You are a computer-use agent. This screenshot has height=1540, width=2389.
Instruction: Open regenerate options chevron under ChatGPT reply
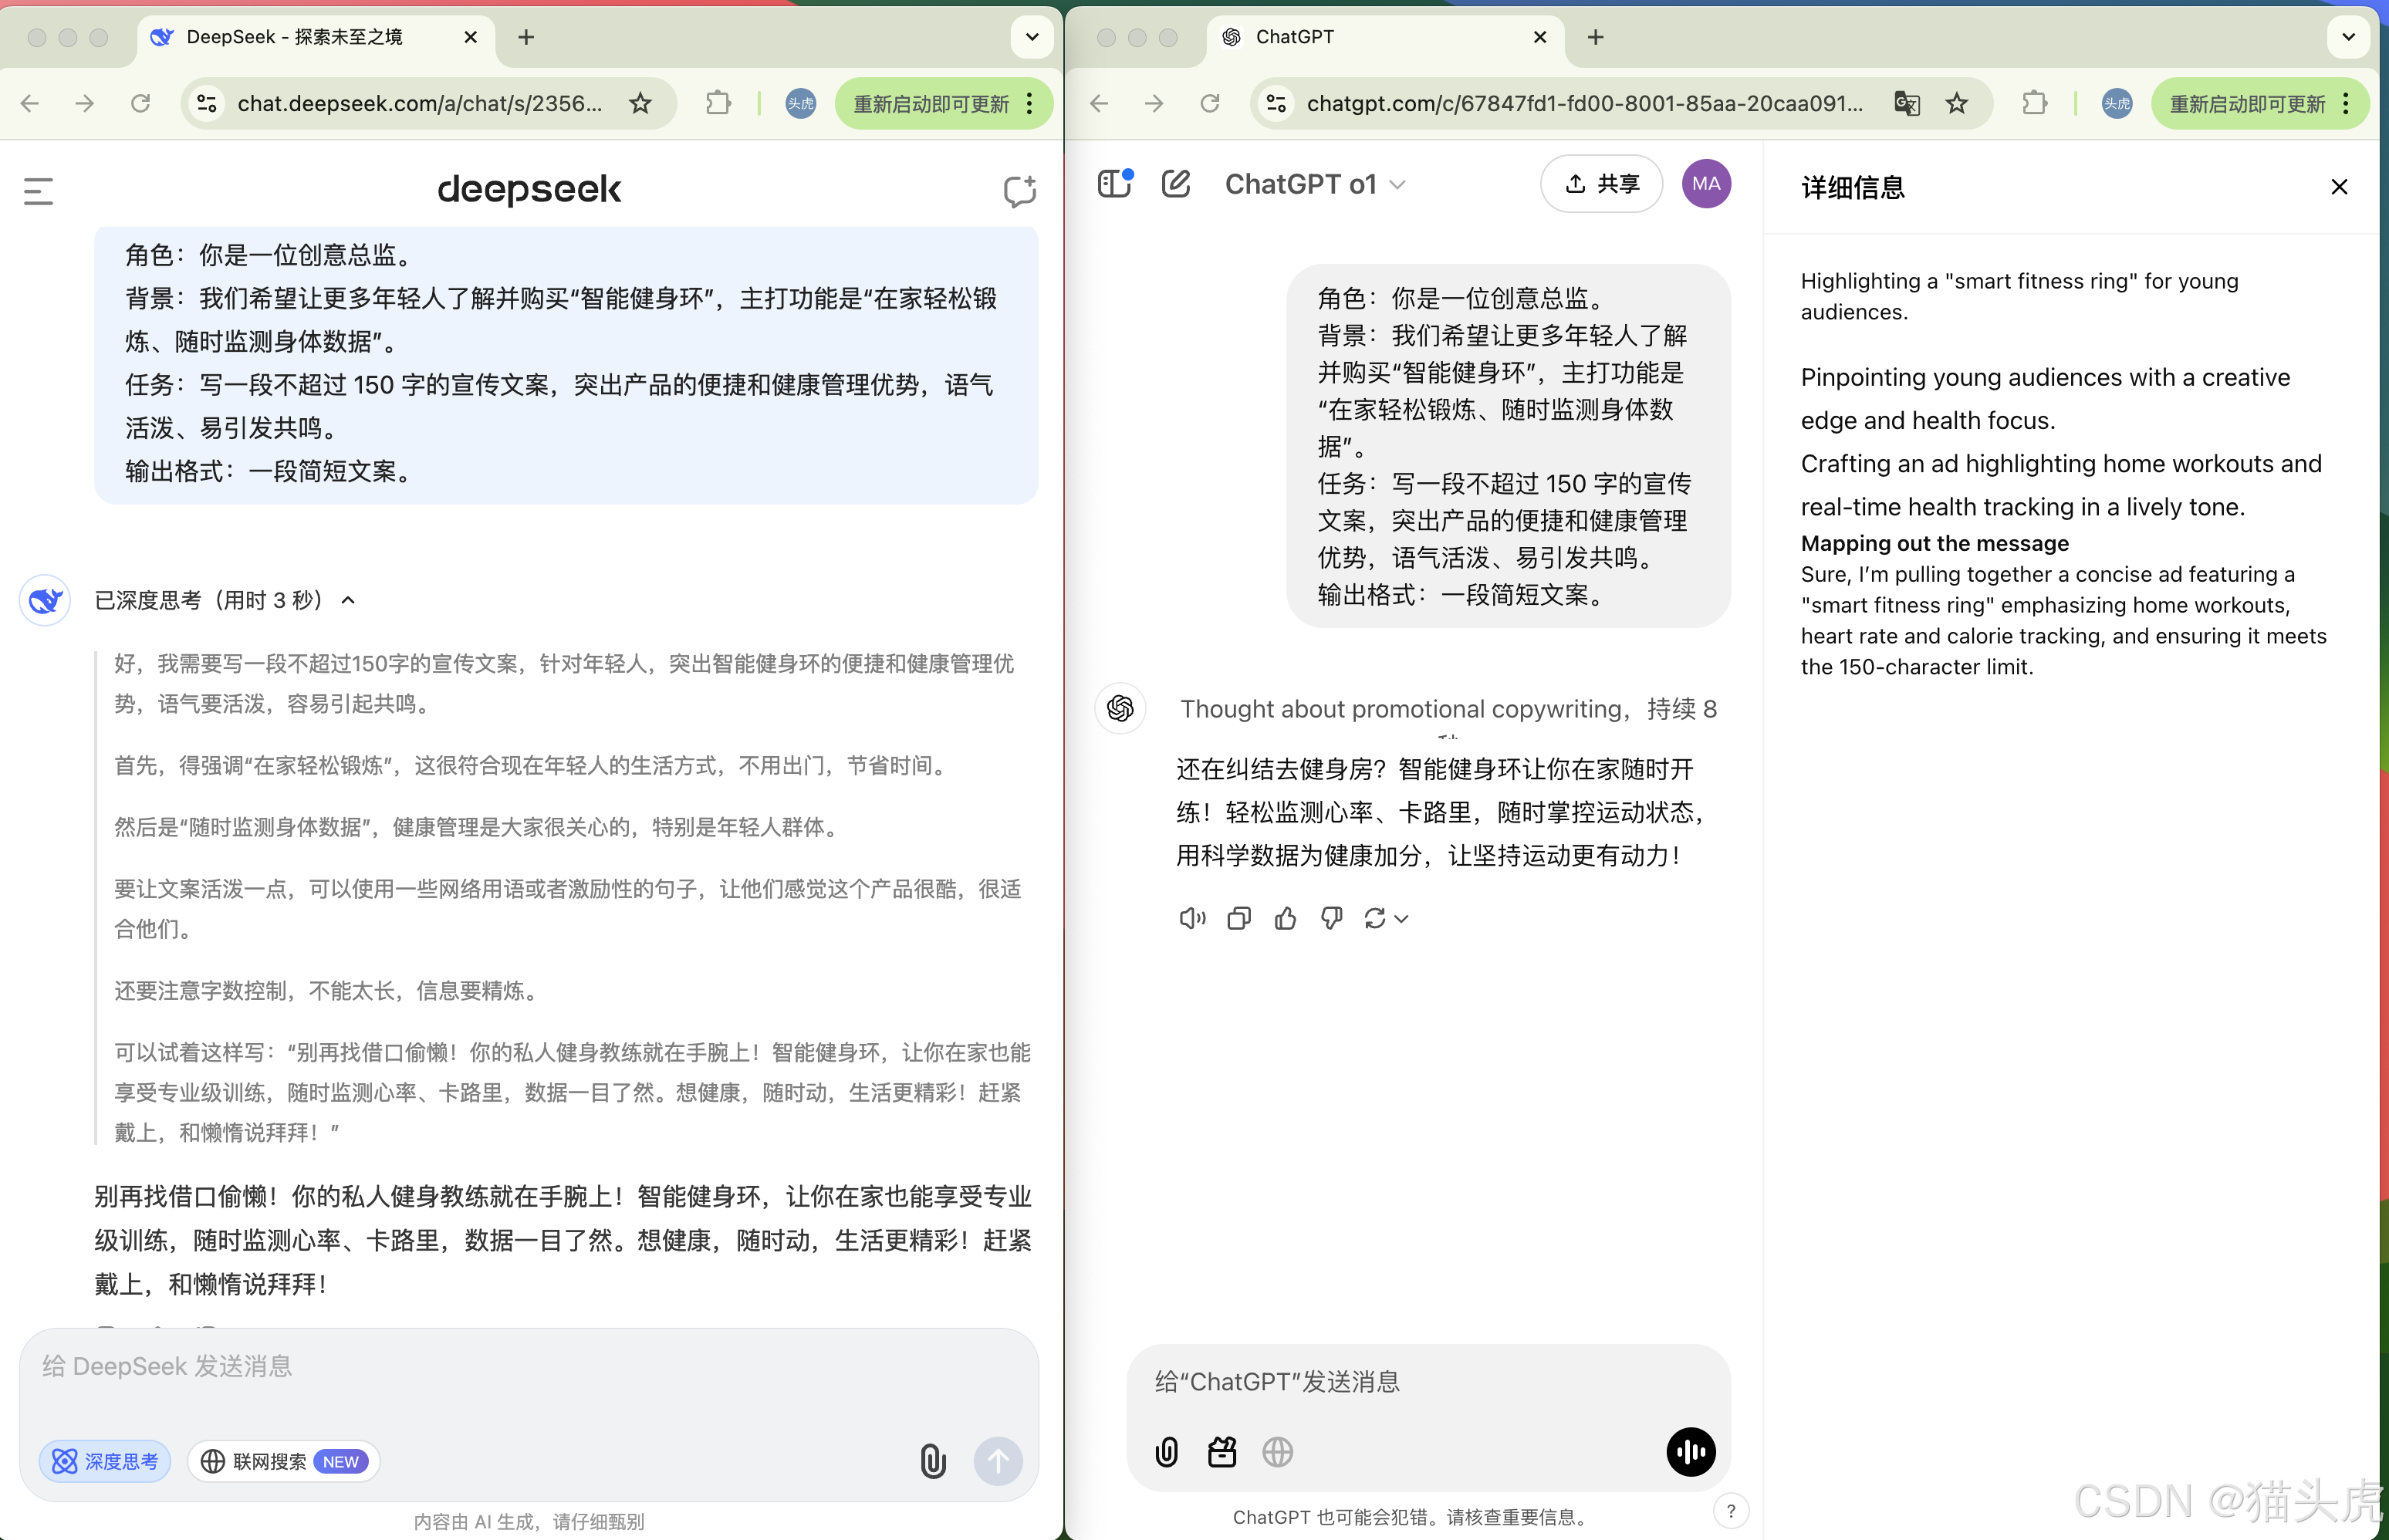click(x=1403, y=918)
